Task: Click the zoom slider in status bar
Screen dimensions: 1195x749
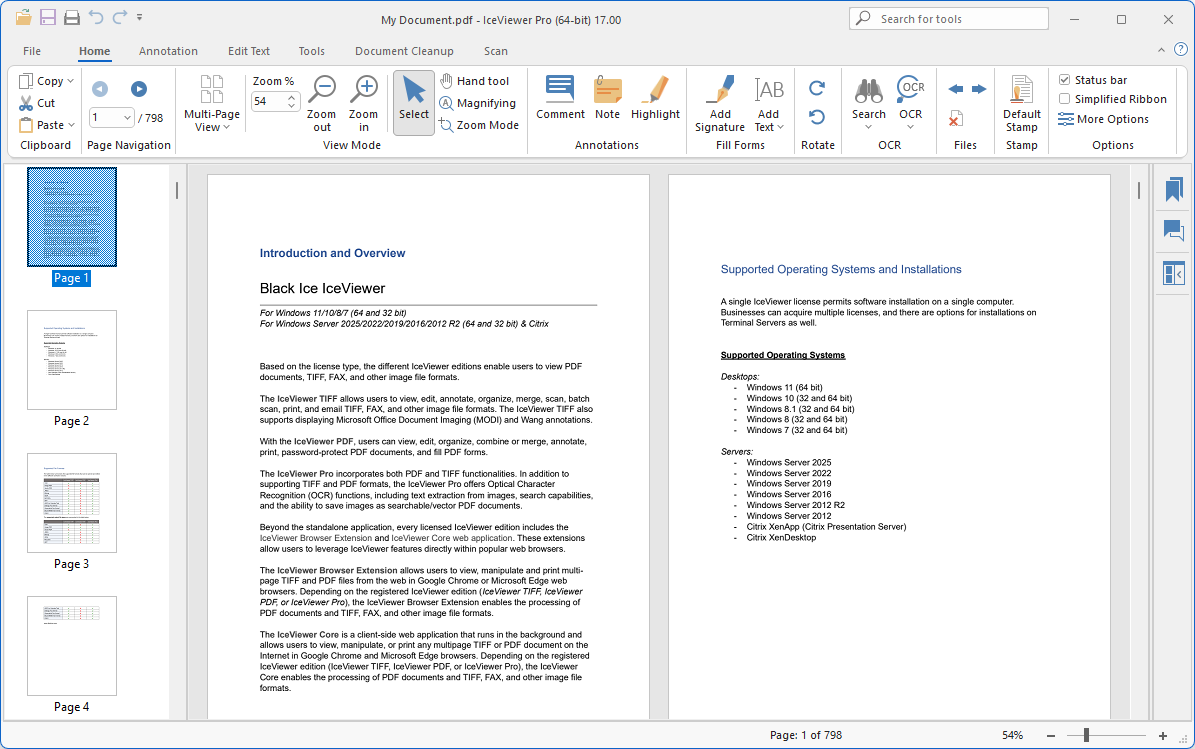Action: click(x=1086, y=735)
